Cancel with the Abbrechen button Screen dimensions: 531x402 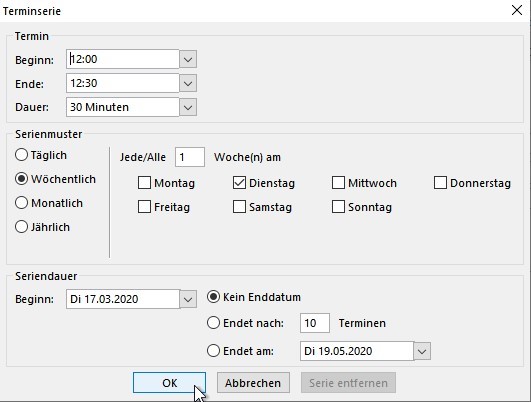coord(253,383)
